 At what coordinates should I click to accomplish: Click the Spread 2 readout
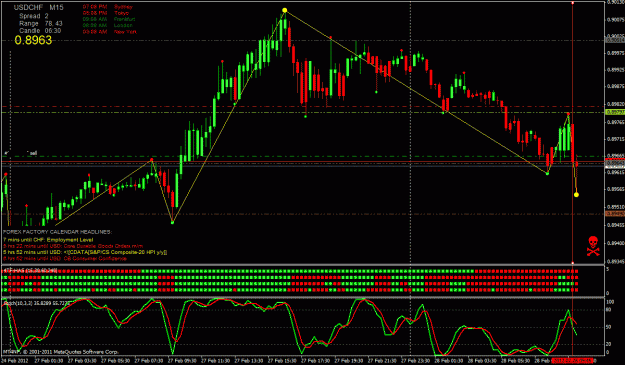pyautogui.click(x=34, y=16)
